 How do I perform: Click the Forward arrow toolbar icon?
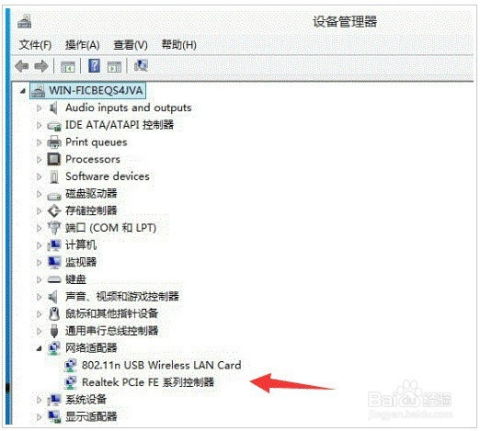pos(41,66)
